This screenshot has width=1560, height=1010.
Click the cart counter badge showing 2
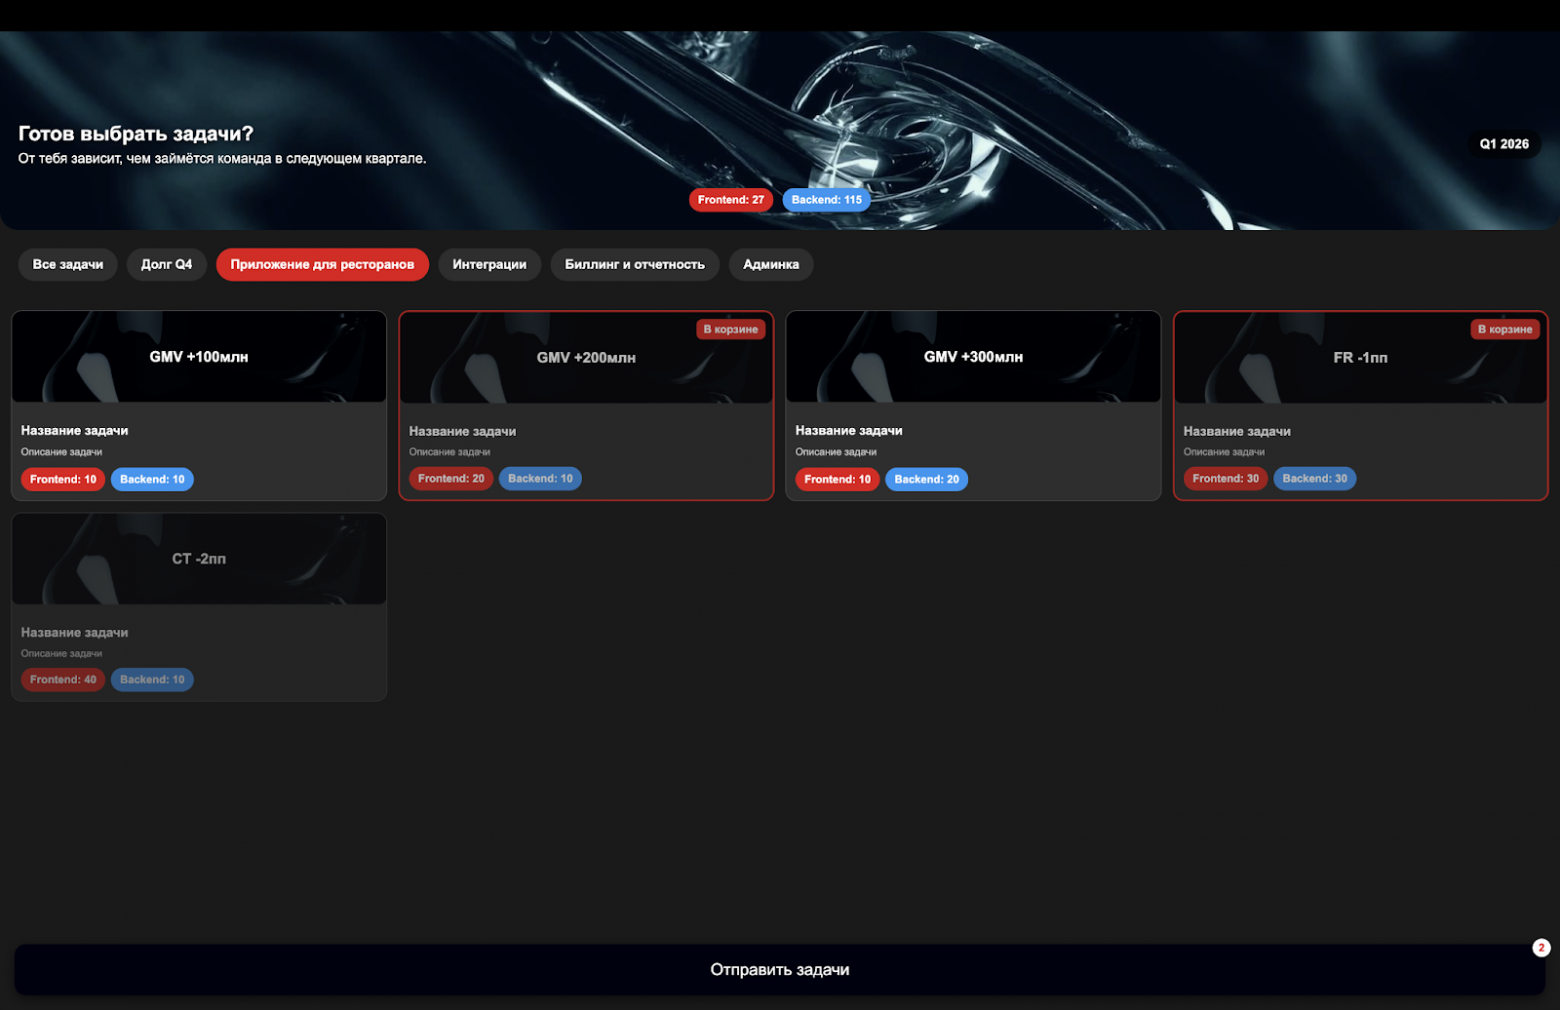pos(1541,948)
